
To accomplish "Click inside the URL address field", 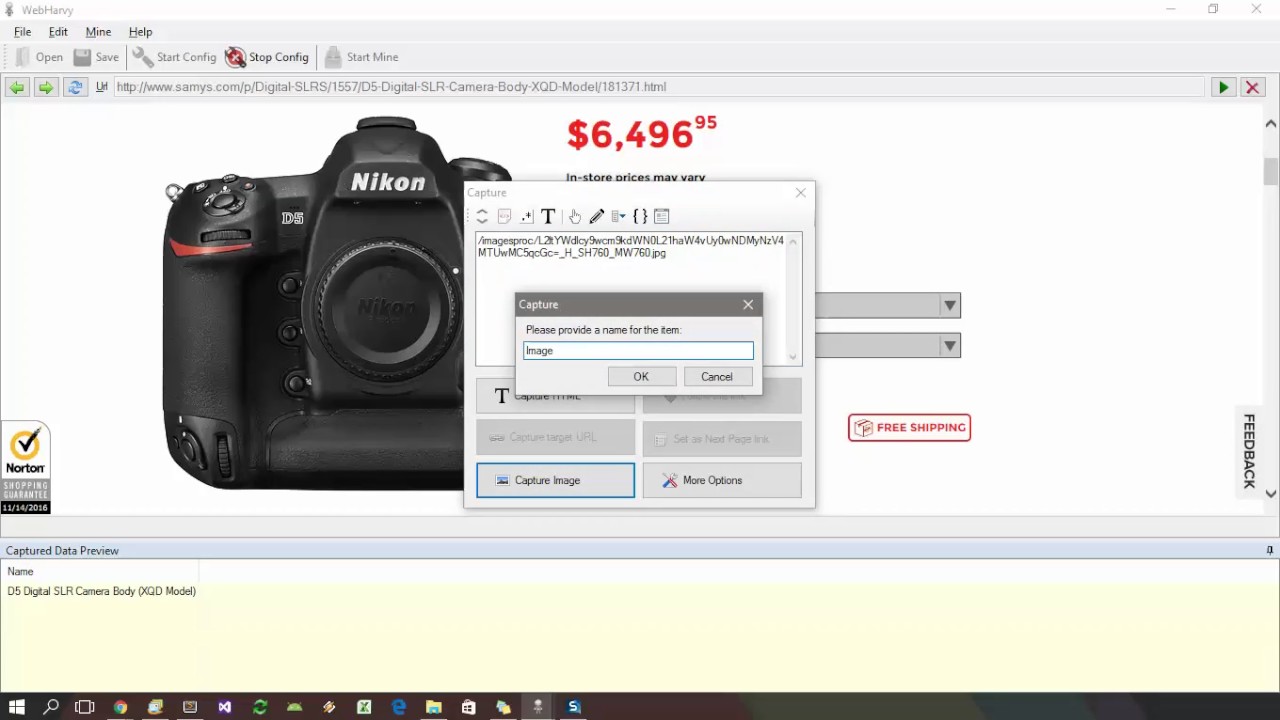I will (x=658, y=87).
